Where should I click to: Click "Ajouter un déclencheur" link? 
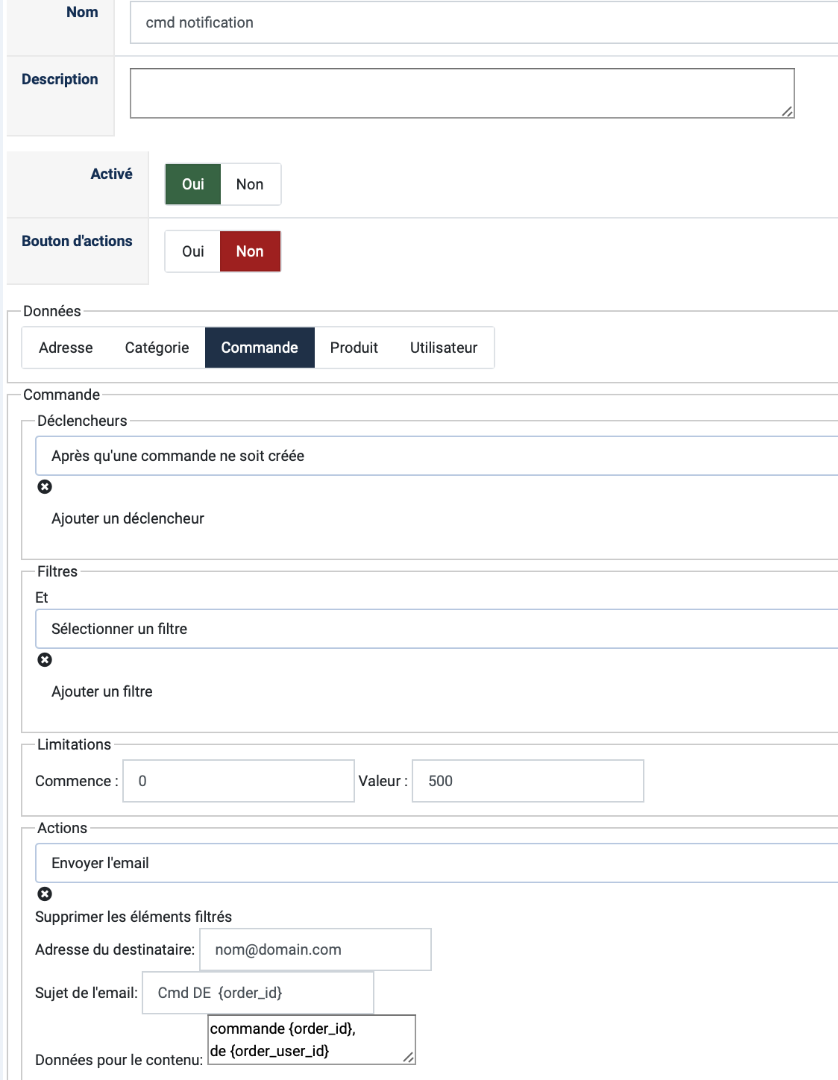pos(128,519)
